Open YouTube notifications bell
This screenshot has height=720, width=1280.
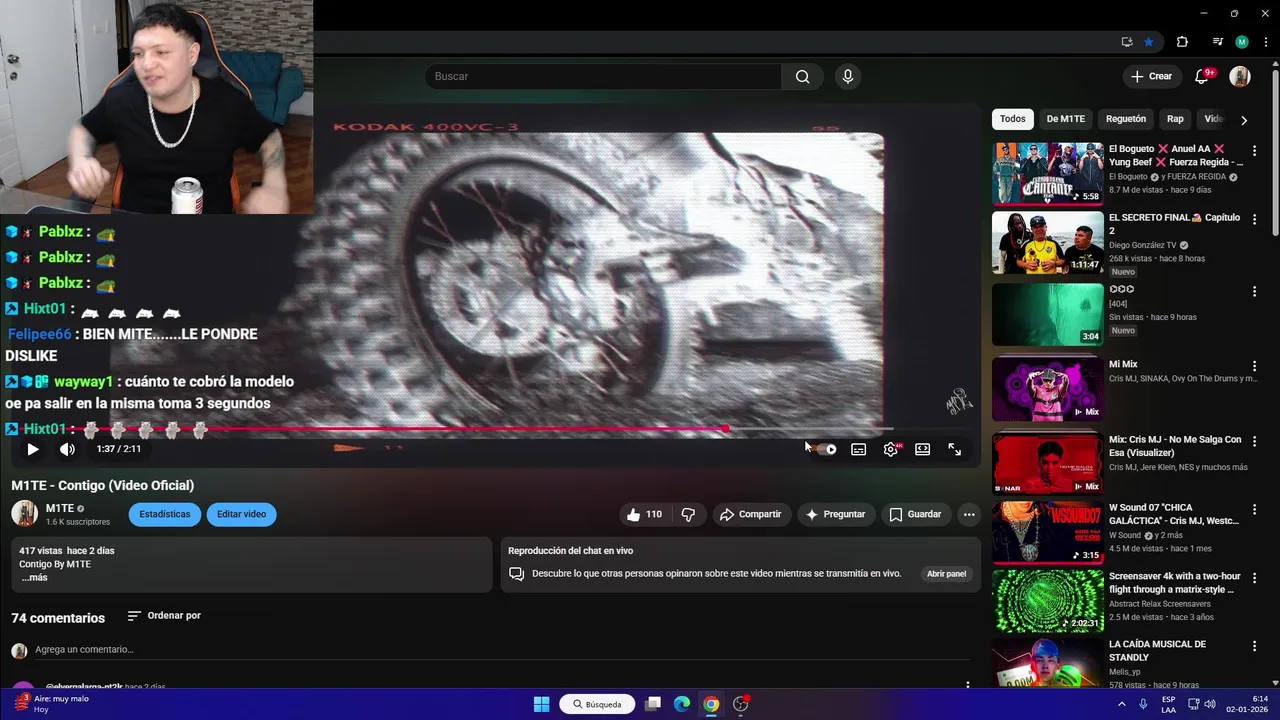[1202, 77]
